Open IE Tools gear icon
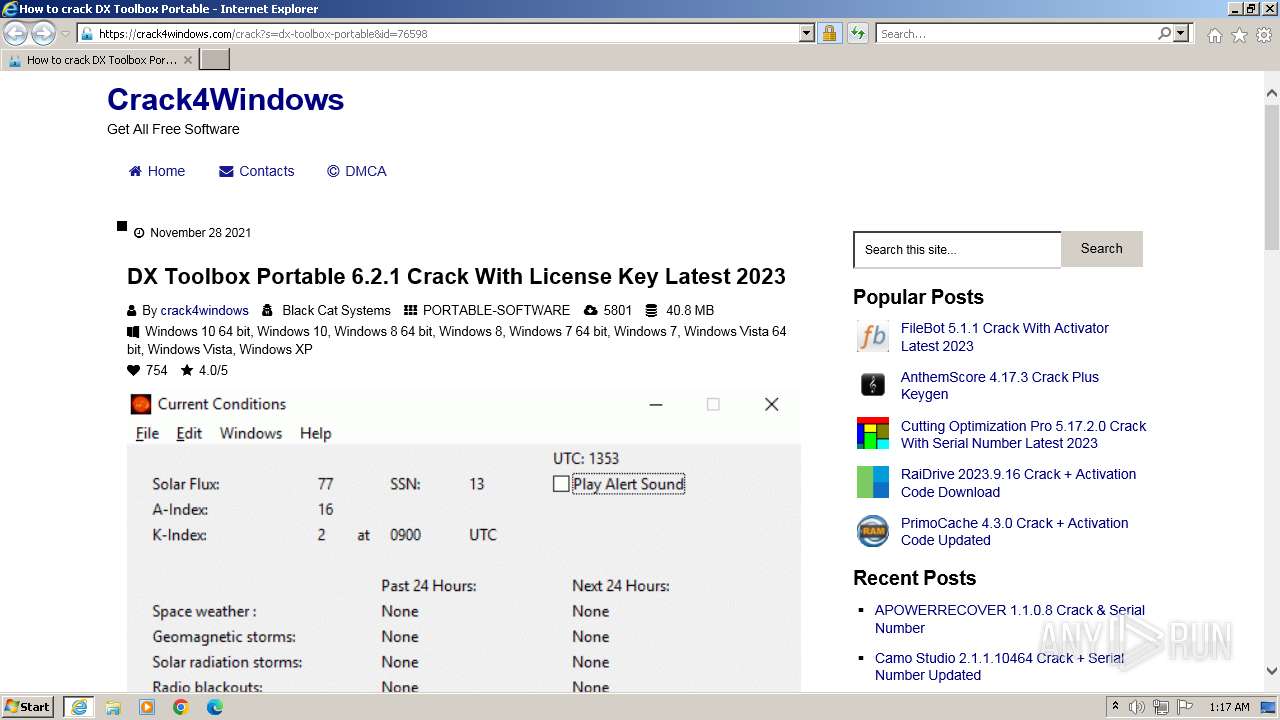This screenshot has height=720, width=1280. pos(1264,35)
